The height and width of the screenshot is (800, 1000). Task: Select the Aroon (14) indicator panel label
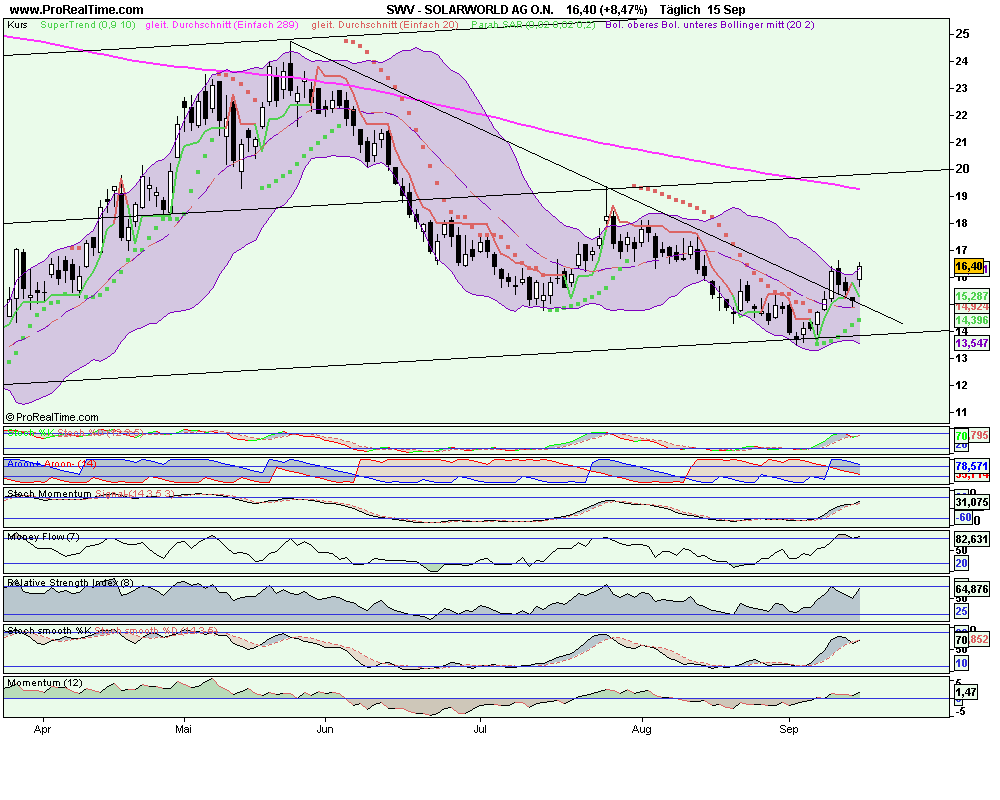pyautogui.click(x=52, y=464)
